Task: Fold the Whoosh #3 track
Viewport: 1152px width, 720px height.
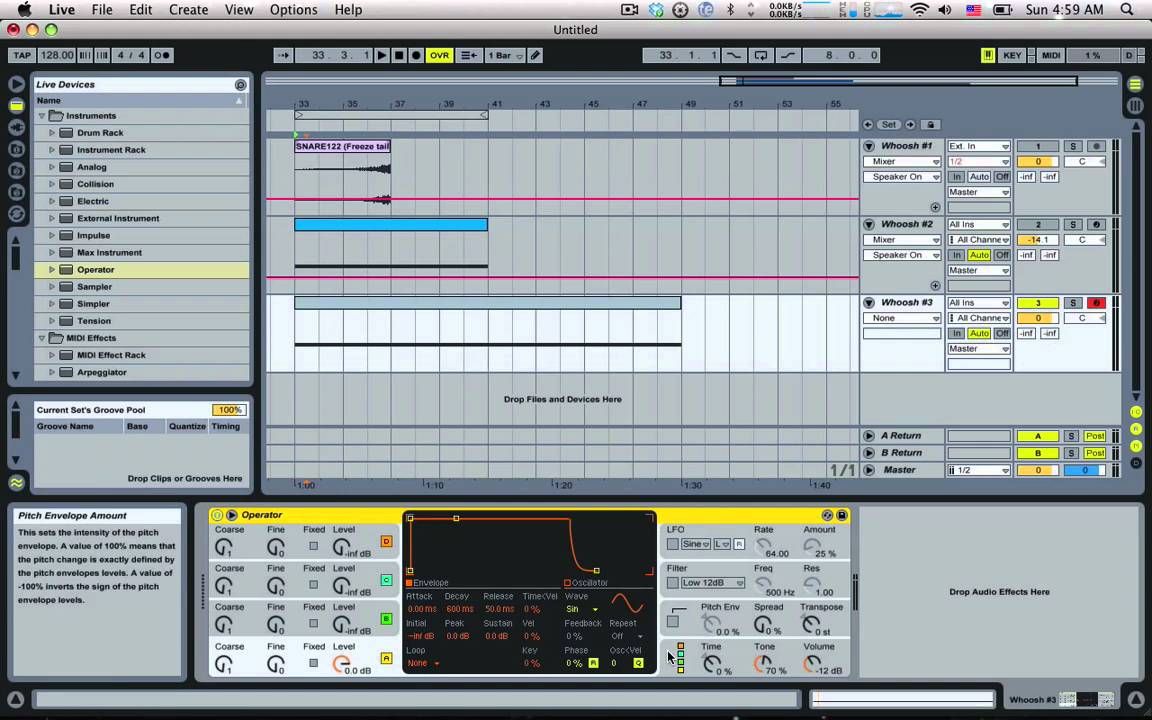Action: 869,303
